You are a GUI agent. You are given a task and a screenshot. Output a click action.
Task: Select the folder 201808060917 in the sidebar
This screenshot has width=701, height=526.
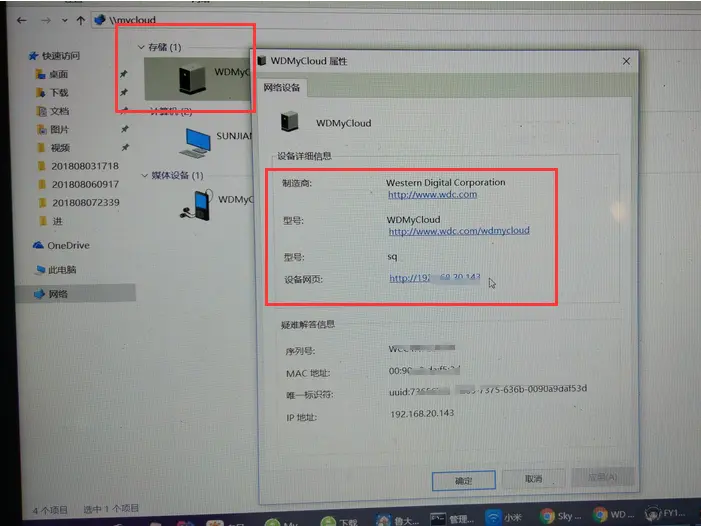[x=79, y=184]
